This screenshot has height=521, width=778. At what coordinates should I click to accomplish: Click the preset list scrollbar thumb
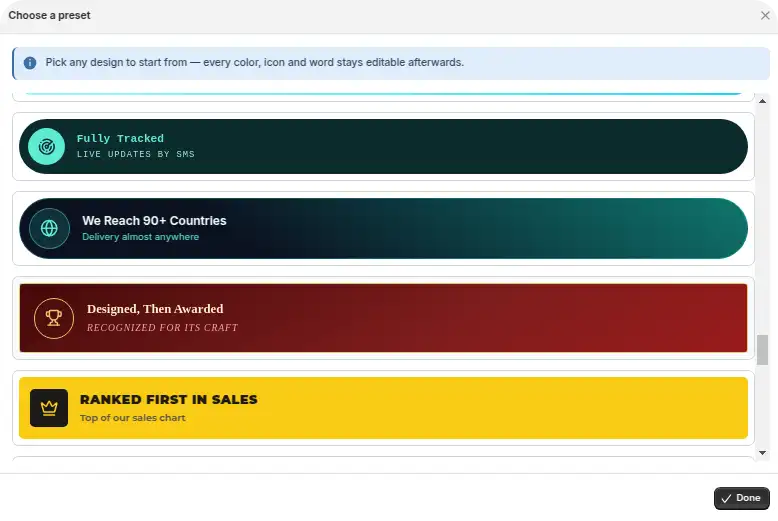[762, 350]
